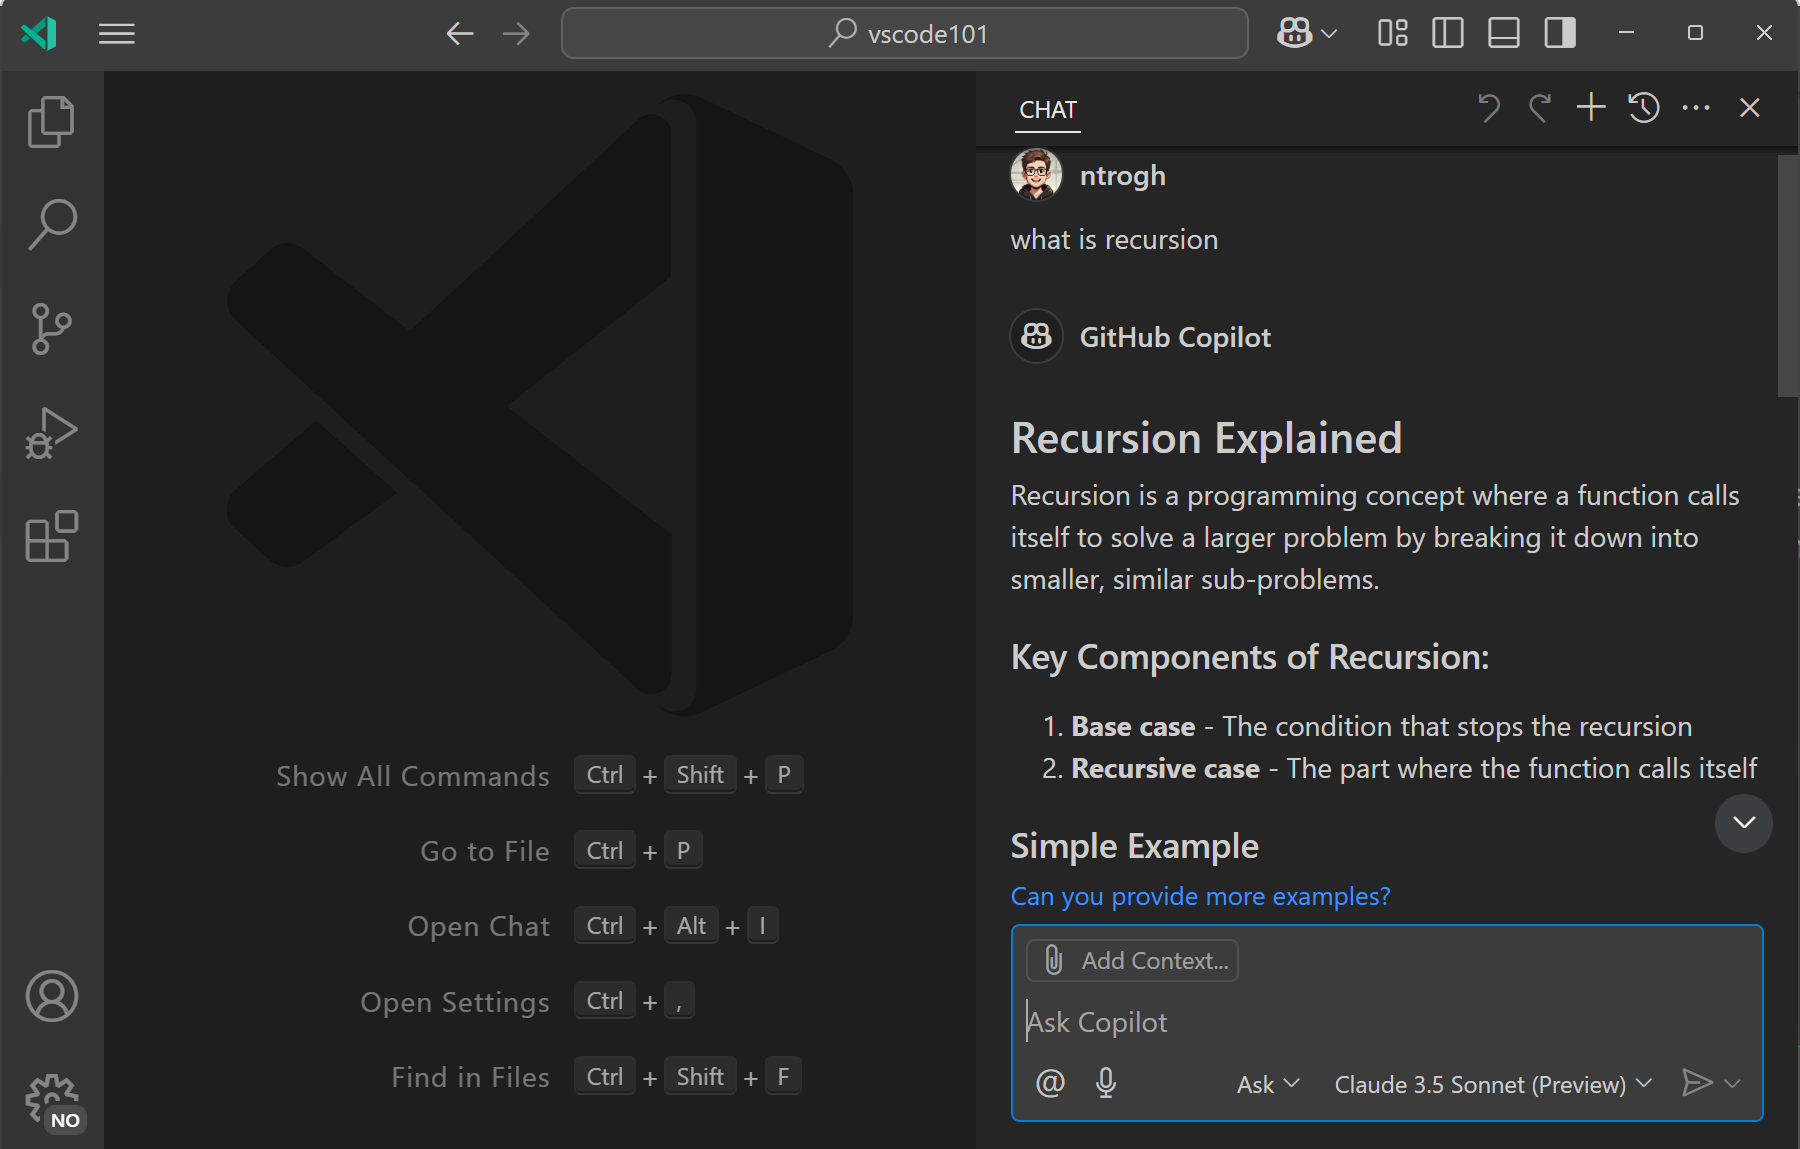Screen dimensions: 1800x1149
Task: Click the Accounts icon in activity bar
Action: tap(51, 996)
